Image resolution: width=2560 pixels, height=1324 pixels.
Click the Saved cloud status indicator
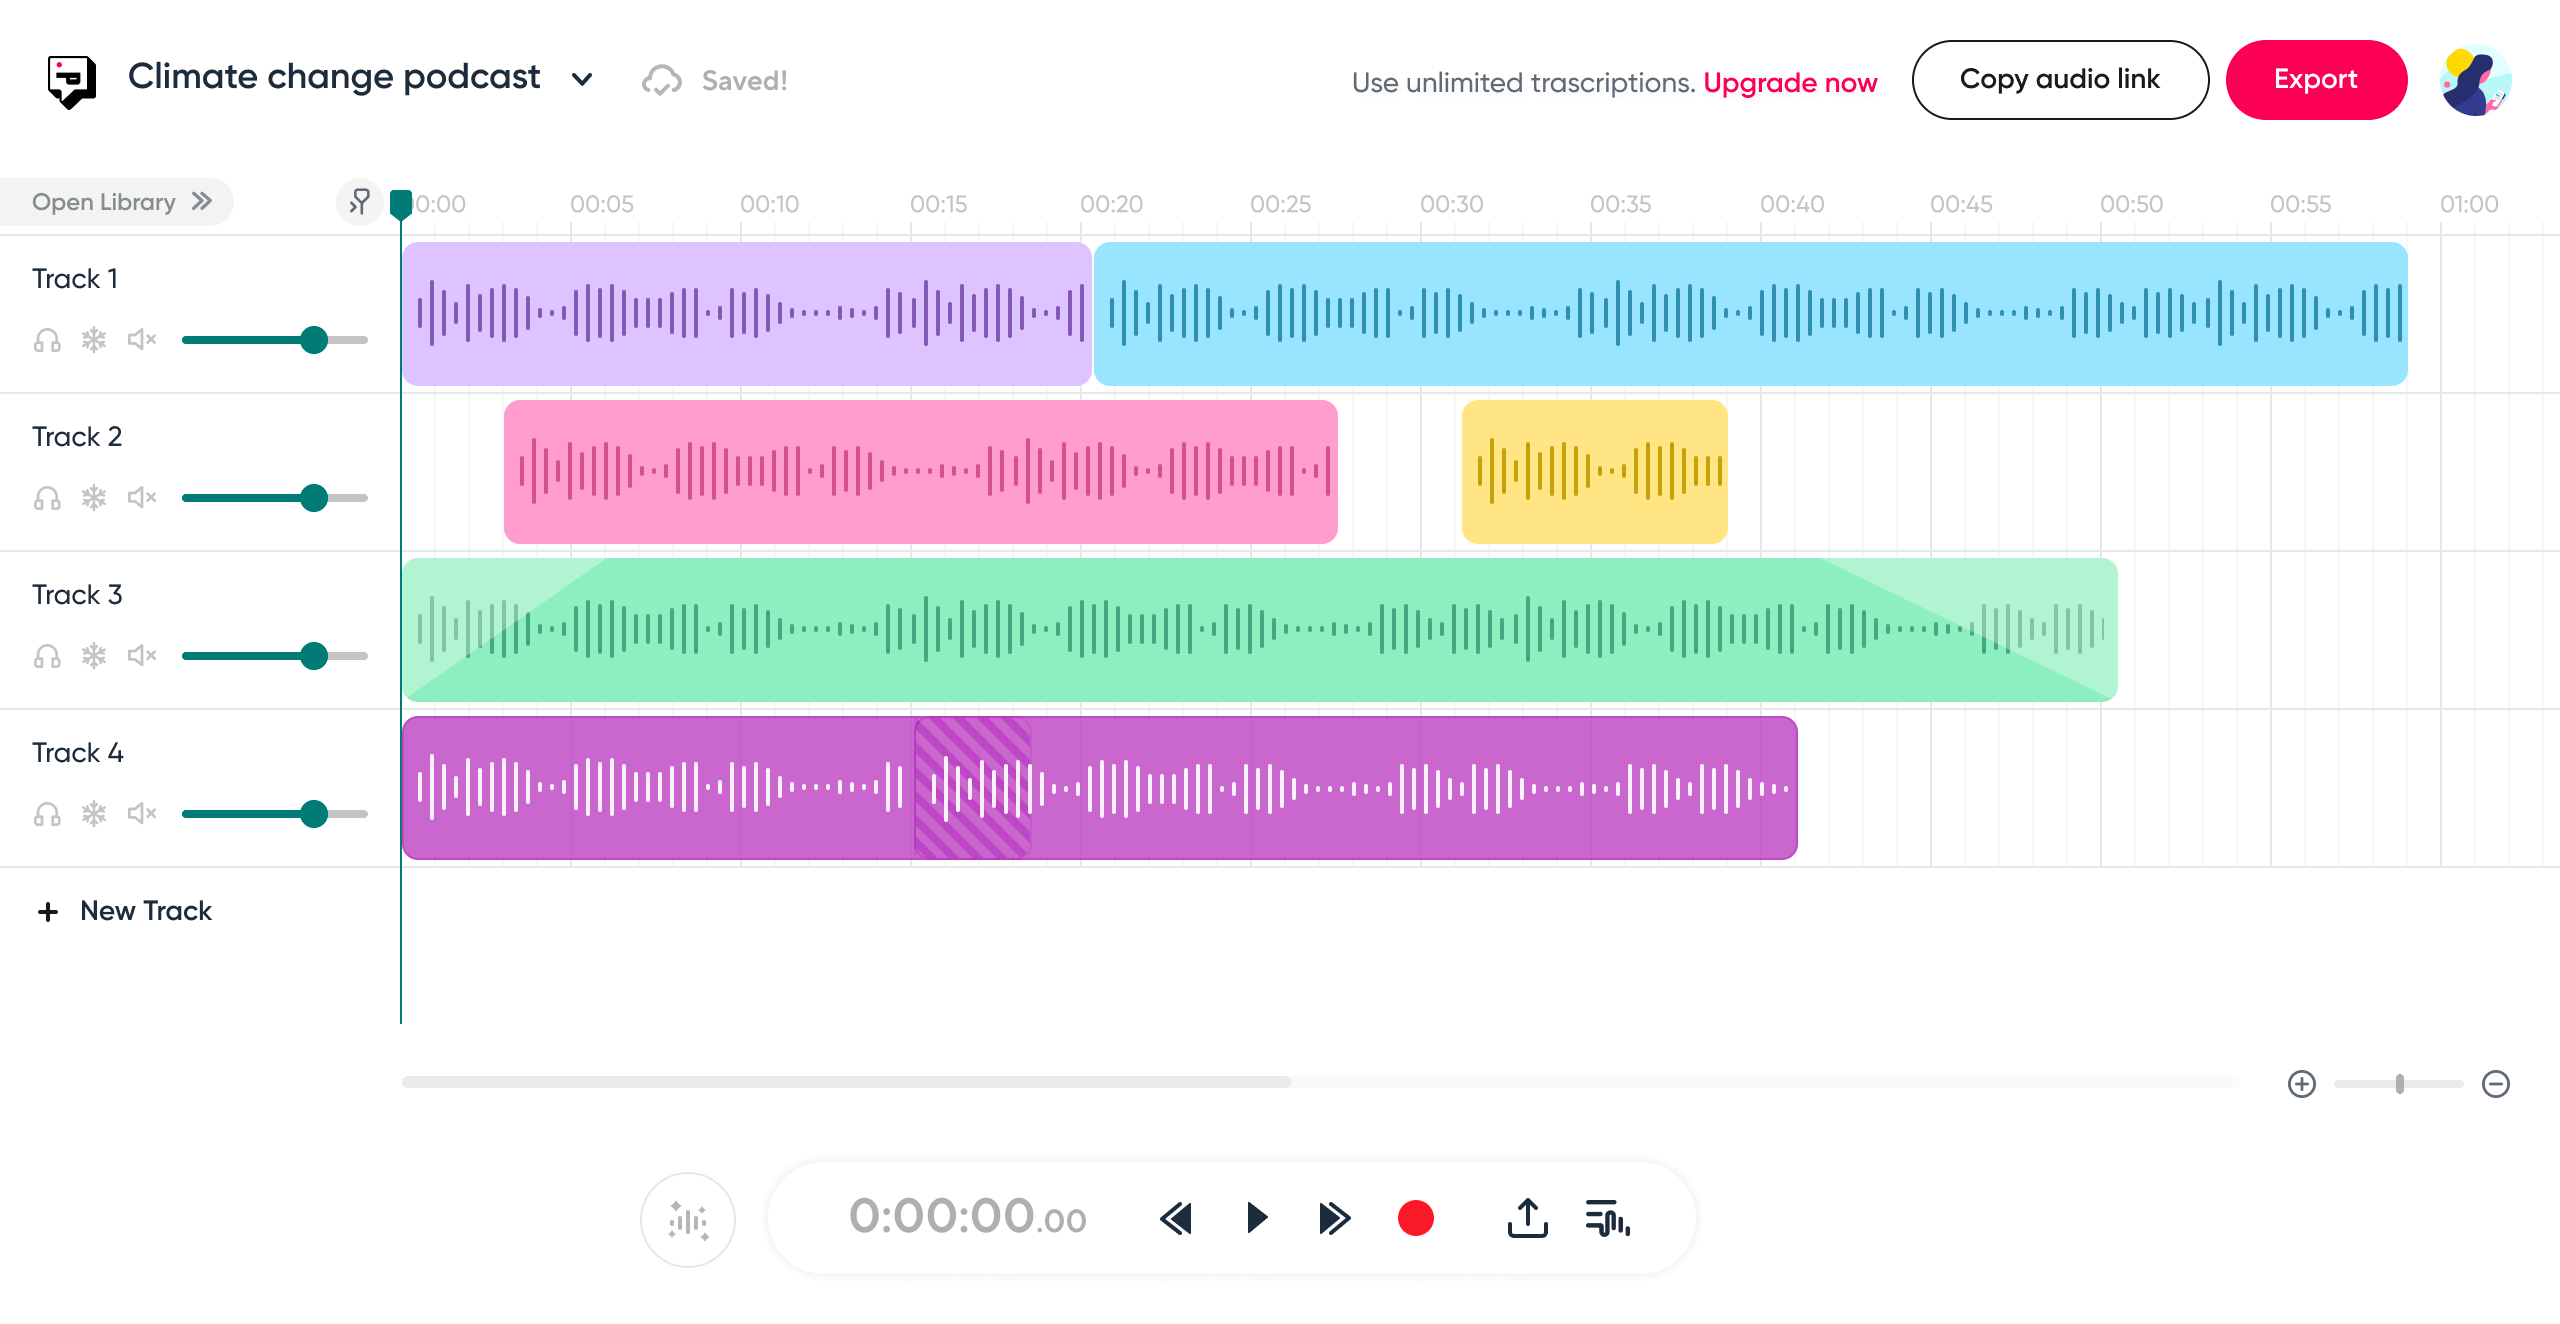tap(714, 79)
